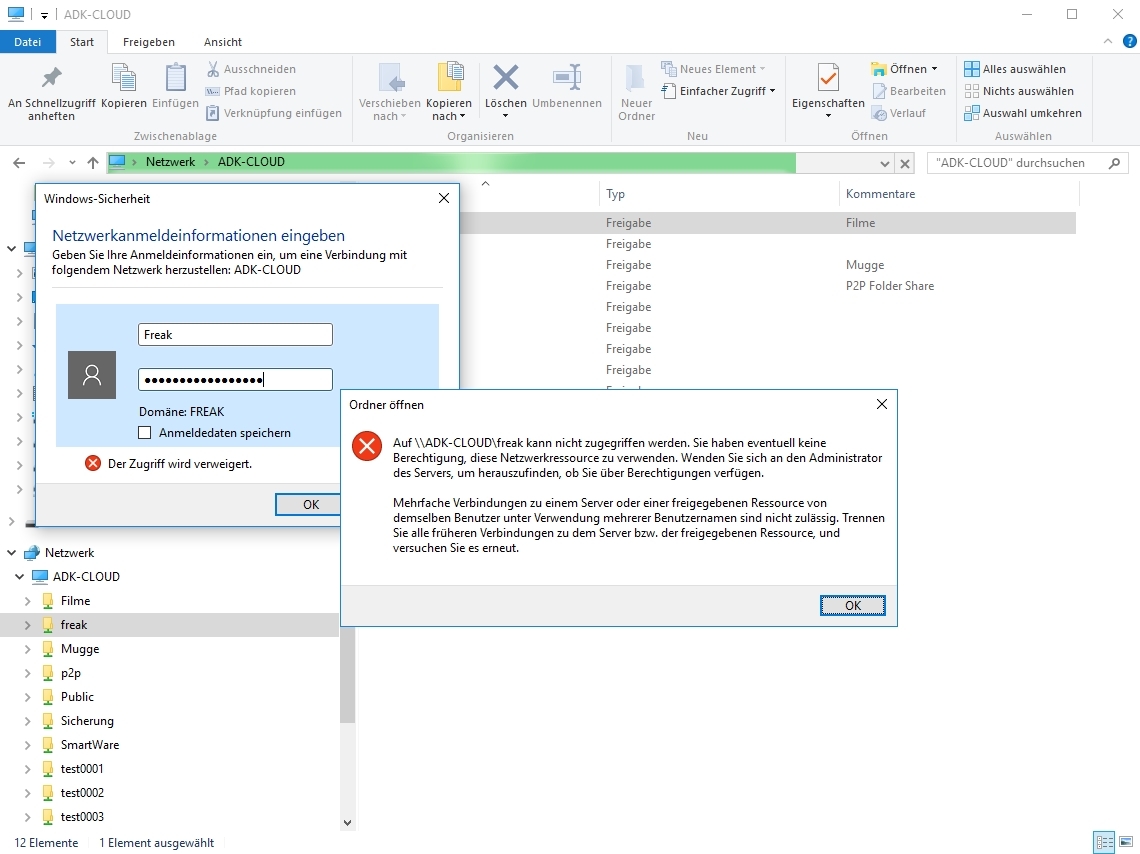This screenshot has height=854, width=1140.
Task: Click the SmartWare share folder icon
Action: [x=48, y=744]
